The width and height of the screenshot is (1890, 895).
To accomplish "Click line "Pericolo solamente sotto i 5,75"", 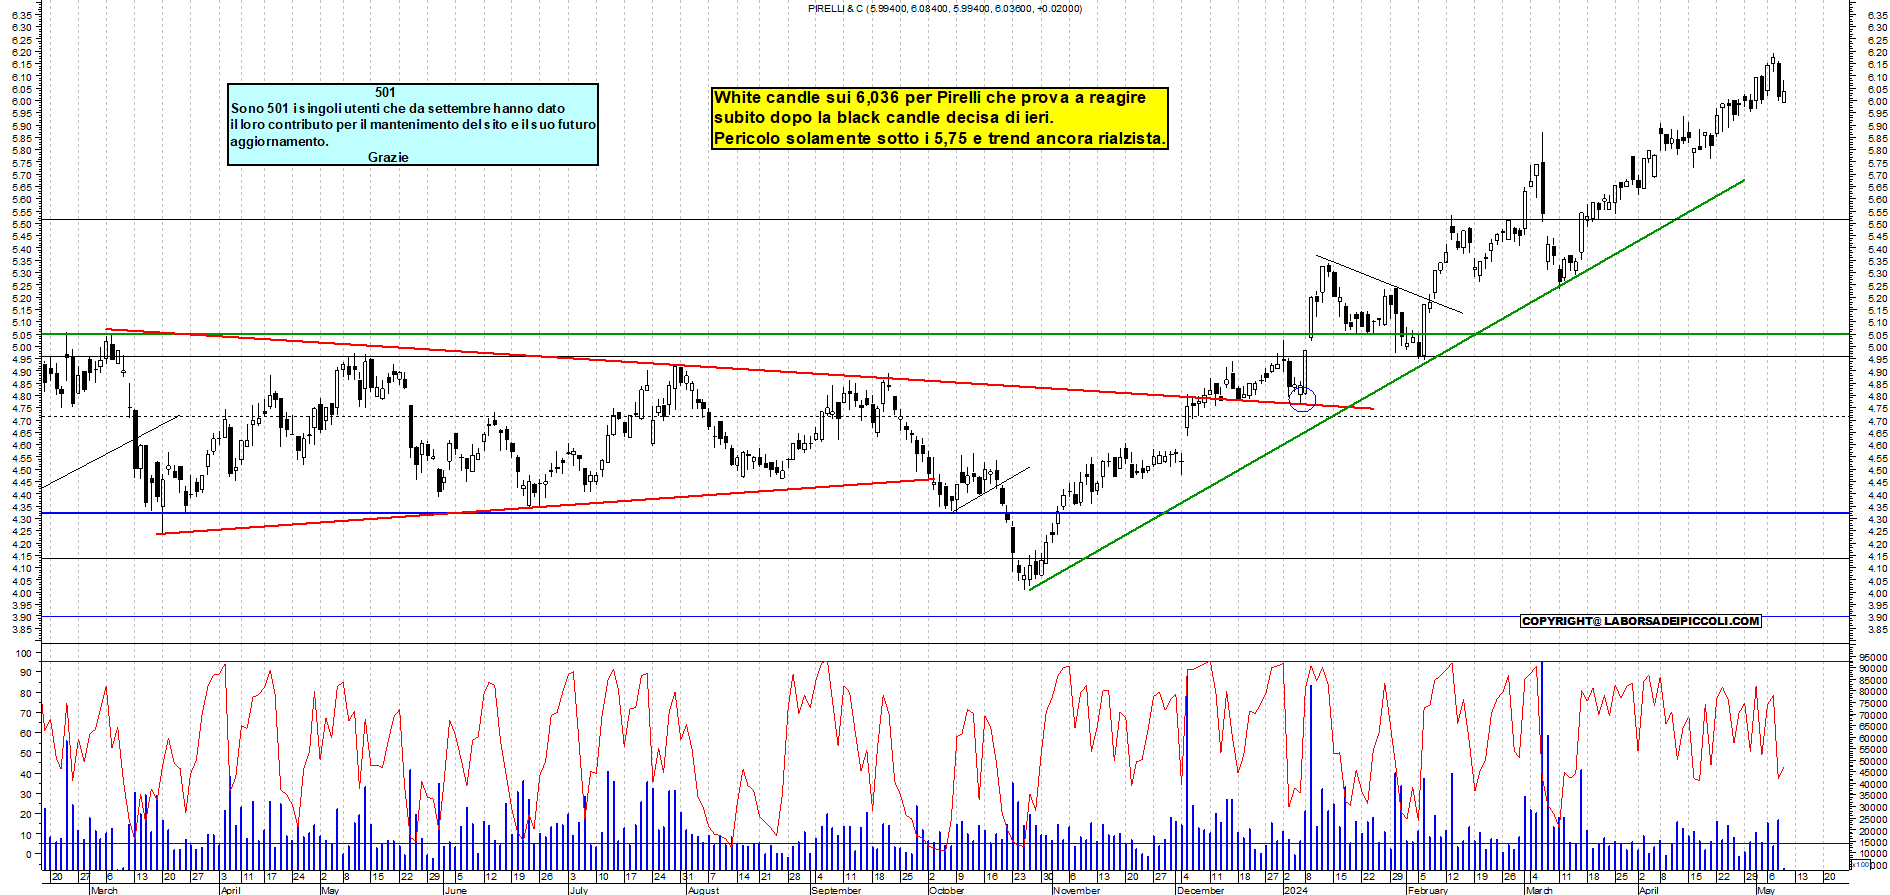I will coord(939,138).
